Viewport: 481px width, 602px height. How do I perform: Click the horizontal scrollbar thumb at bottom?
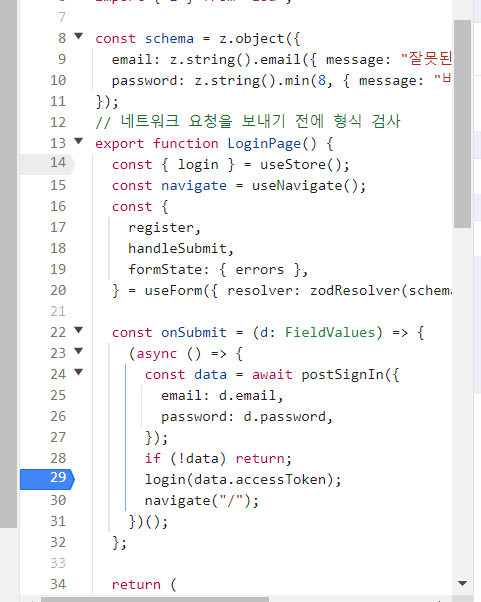point(155,599)
